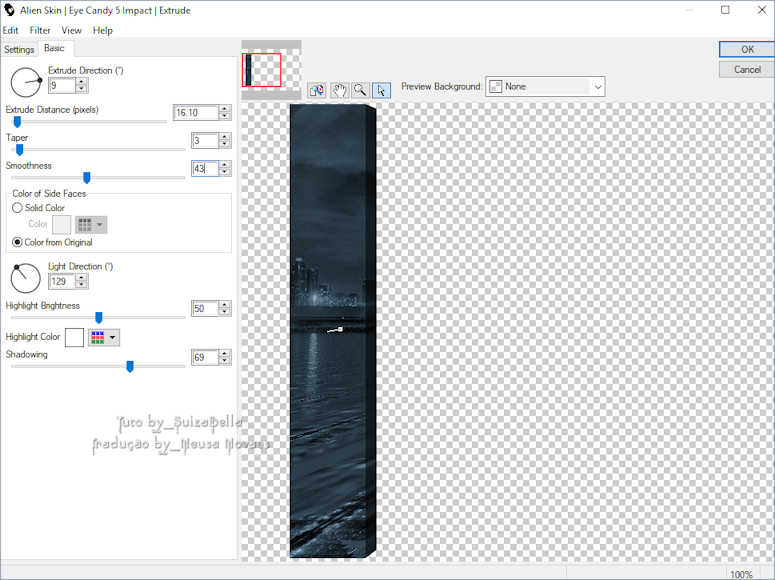Click the Shadowing slider handle
This screenshot has height=580, width=775.
130,366
